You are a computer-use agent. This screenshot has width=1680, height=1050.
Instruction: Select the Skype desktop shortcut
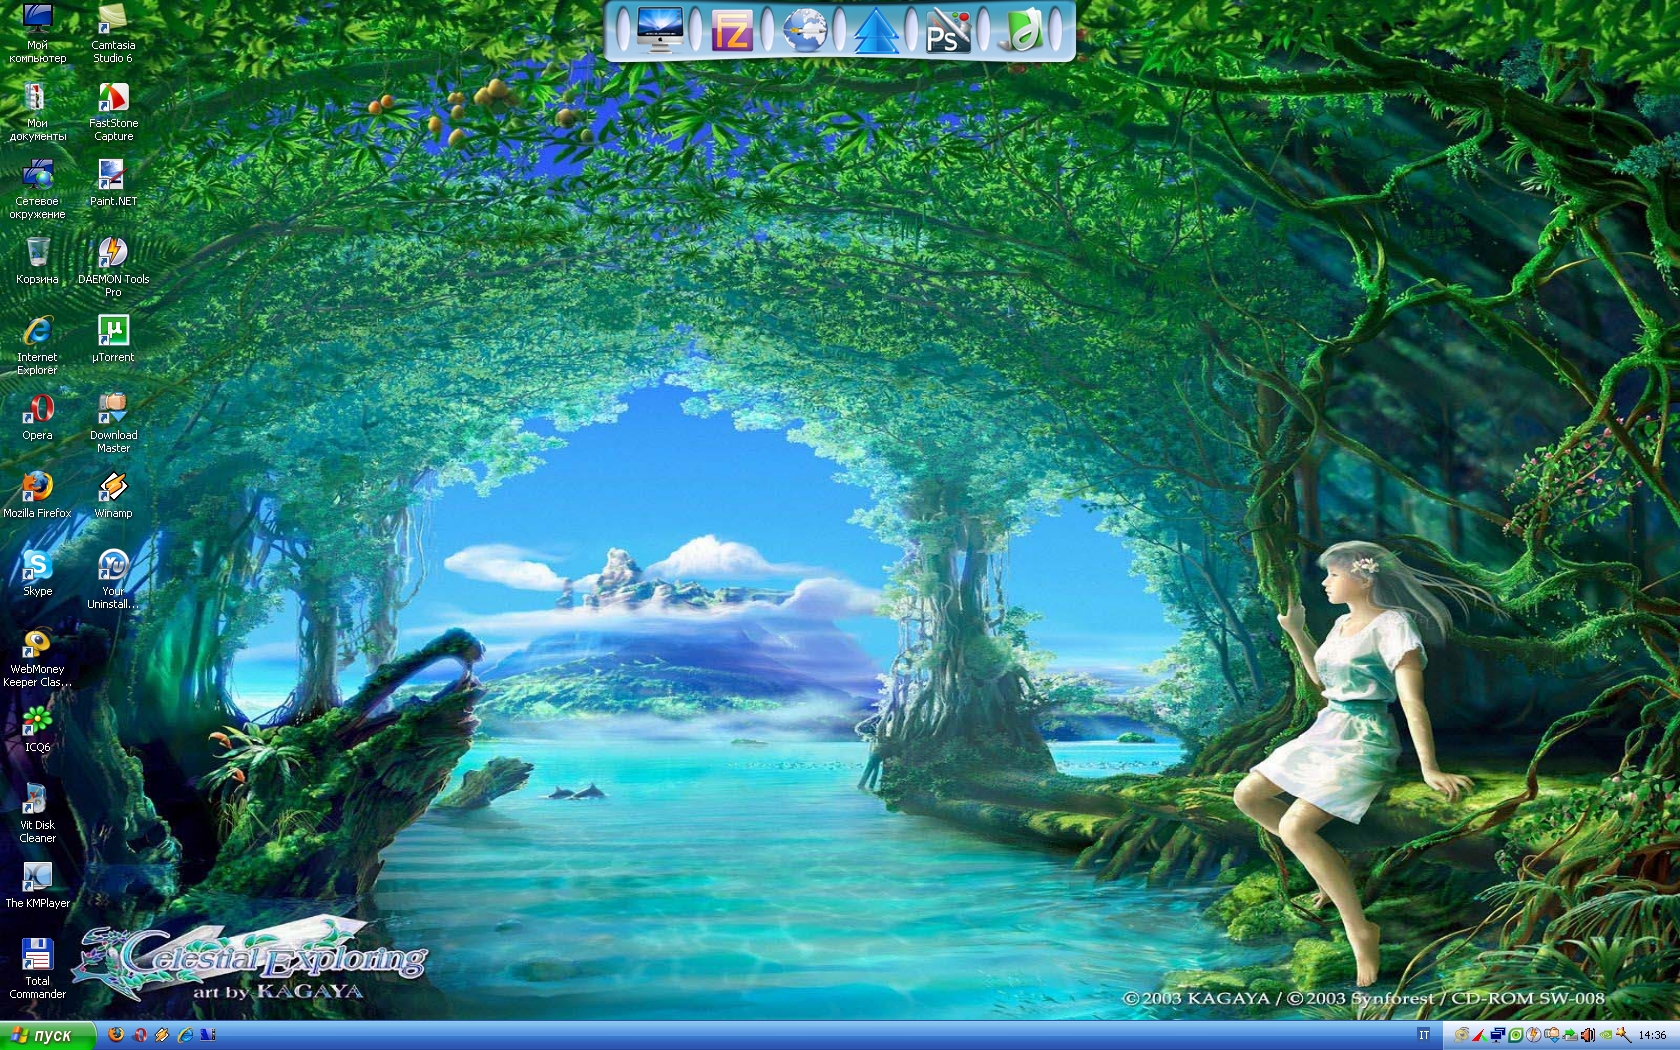point(37,572)
